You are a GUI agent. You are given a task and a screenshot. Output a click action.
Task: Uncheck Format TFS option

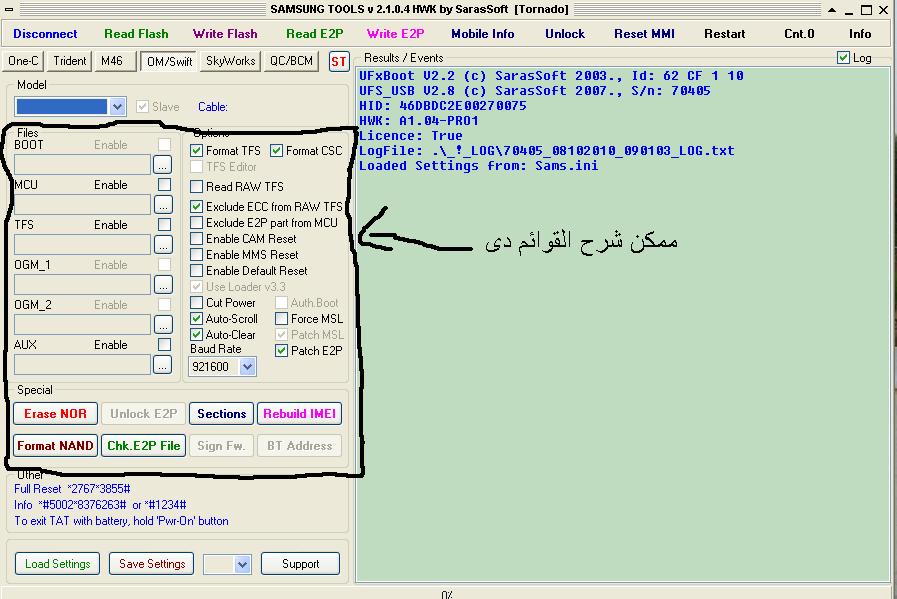[x=196, y=150]
